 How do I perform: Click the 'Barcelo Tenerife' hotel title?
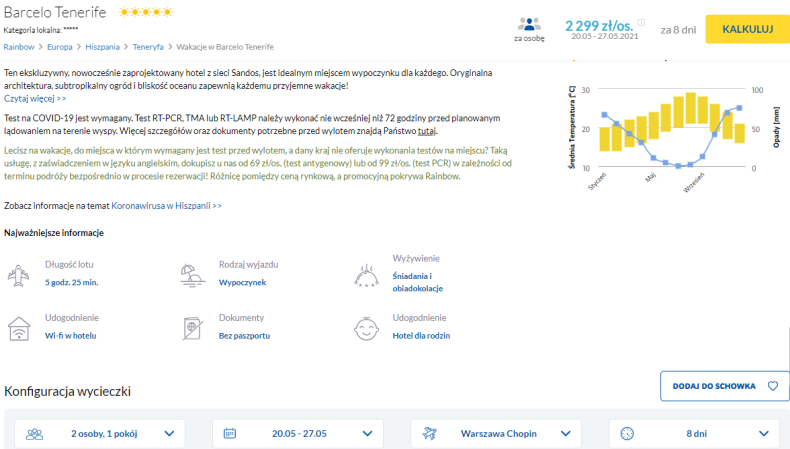(x=55, y=12)
